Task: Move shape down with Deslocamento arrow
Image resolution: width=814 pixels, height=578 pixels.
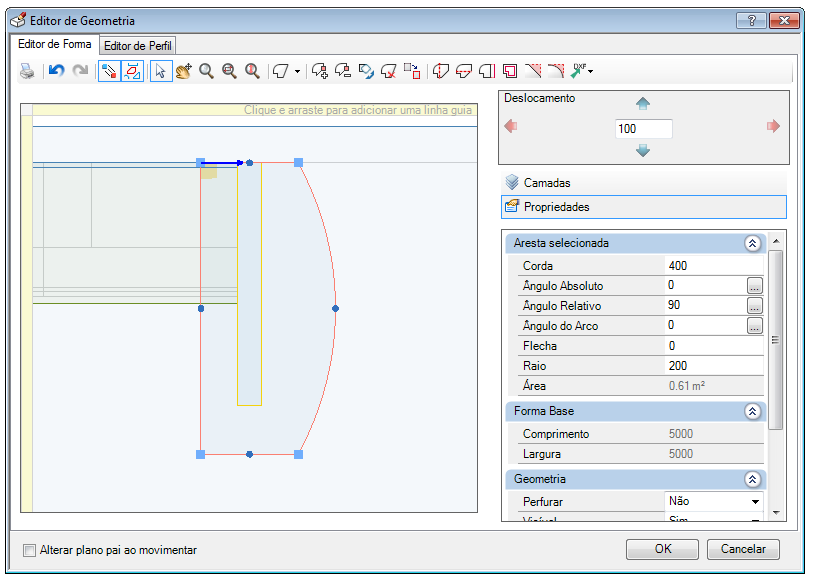Action: 643,151
